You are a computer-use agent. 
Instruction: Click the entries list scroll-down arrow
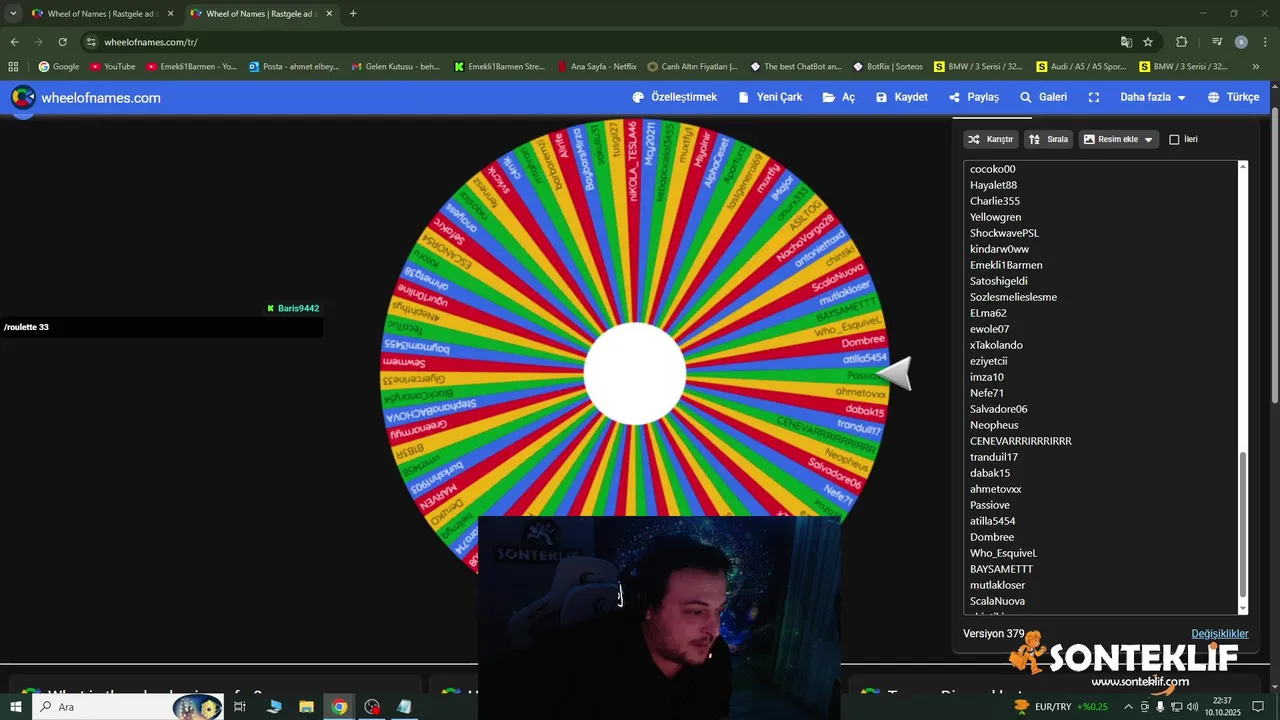click(1243, 608)
